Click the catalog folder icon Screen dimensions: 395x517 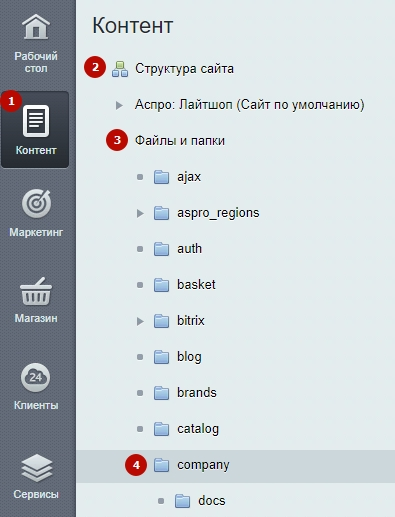point(161,429)
